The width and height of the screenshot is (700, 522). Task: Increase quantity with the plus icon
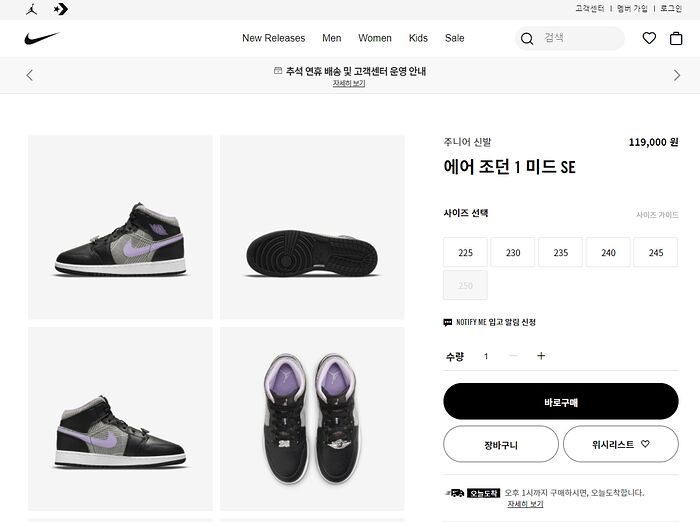tap(541, 356)
